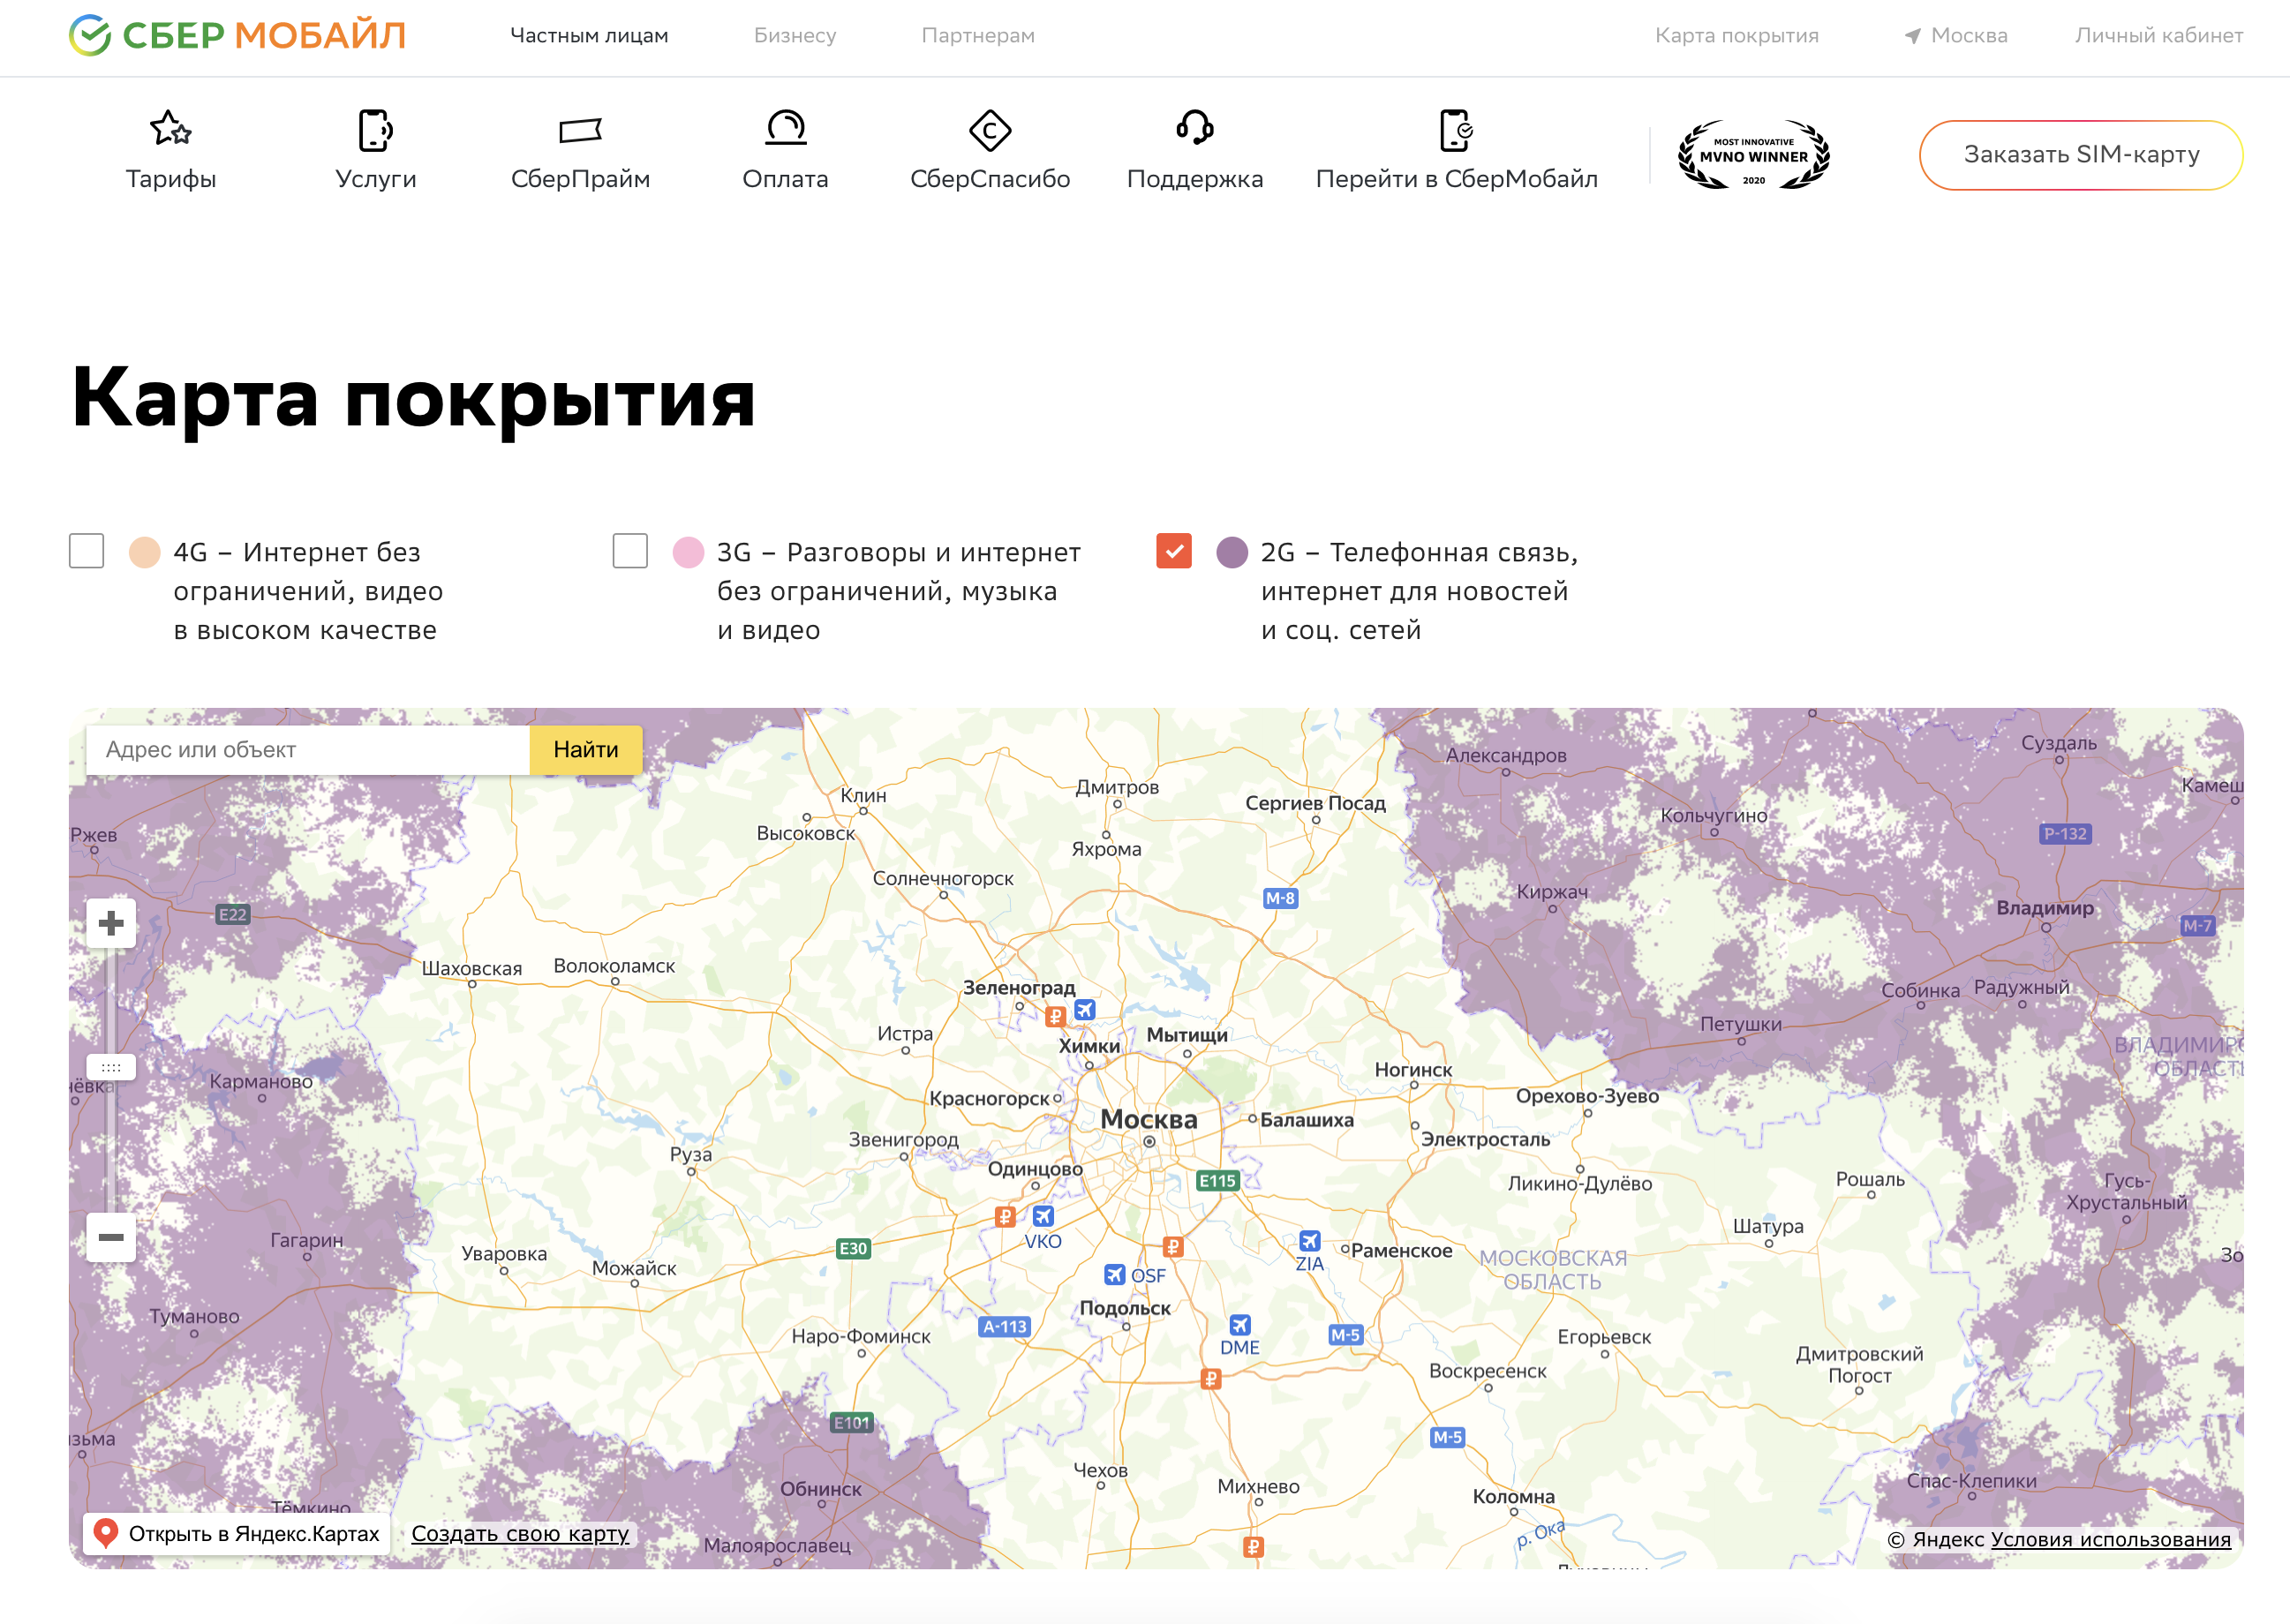Click Заказать SIM-карту button
The height and width of the screenshot is (1624, 2290).
click(2081, 155)
